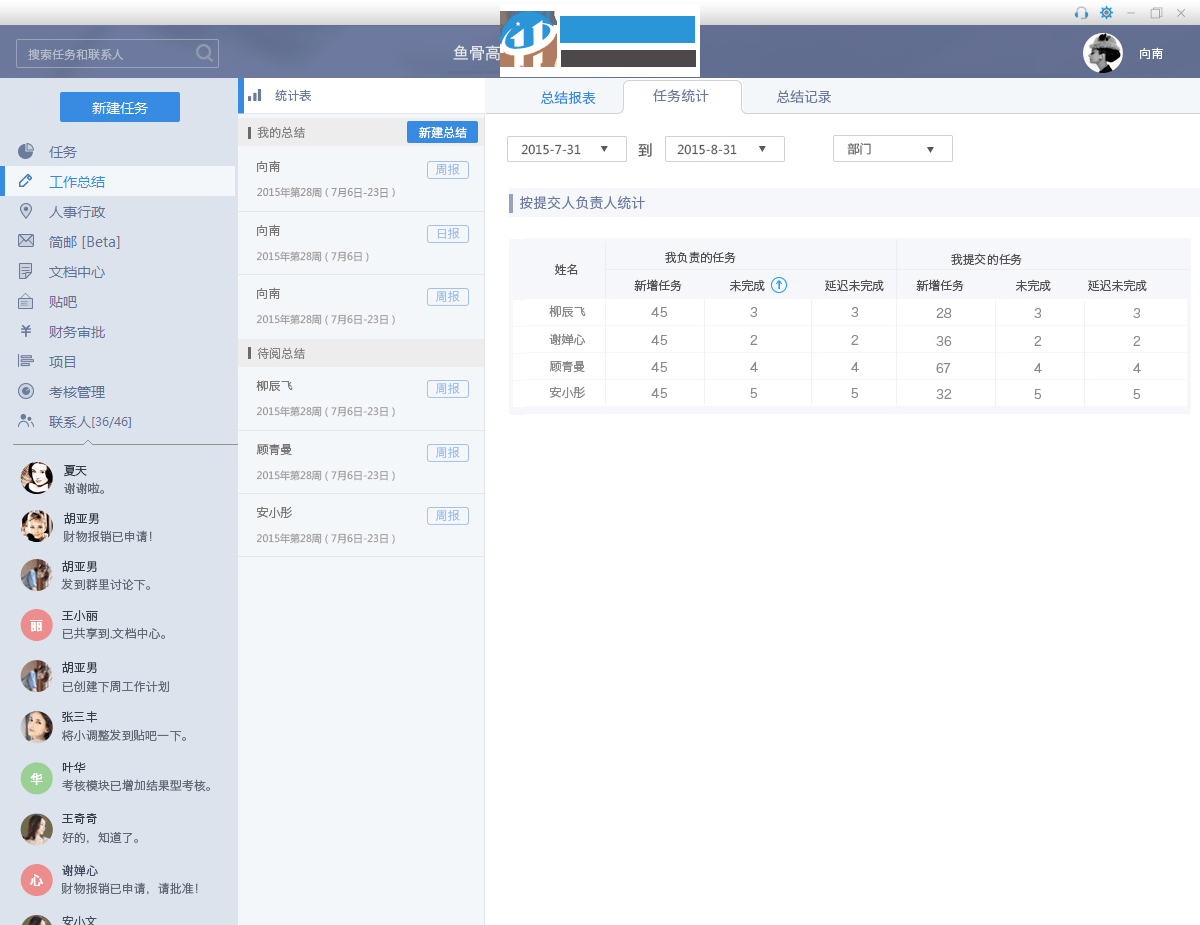The image size is (1200, 925).
Task: Select the 工作总结 pencil icon
Action: [26, 181]
